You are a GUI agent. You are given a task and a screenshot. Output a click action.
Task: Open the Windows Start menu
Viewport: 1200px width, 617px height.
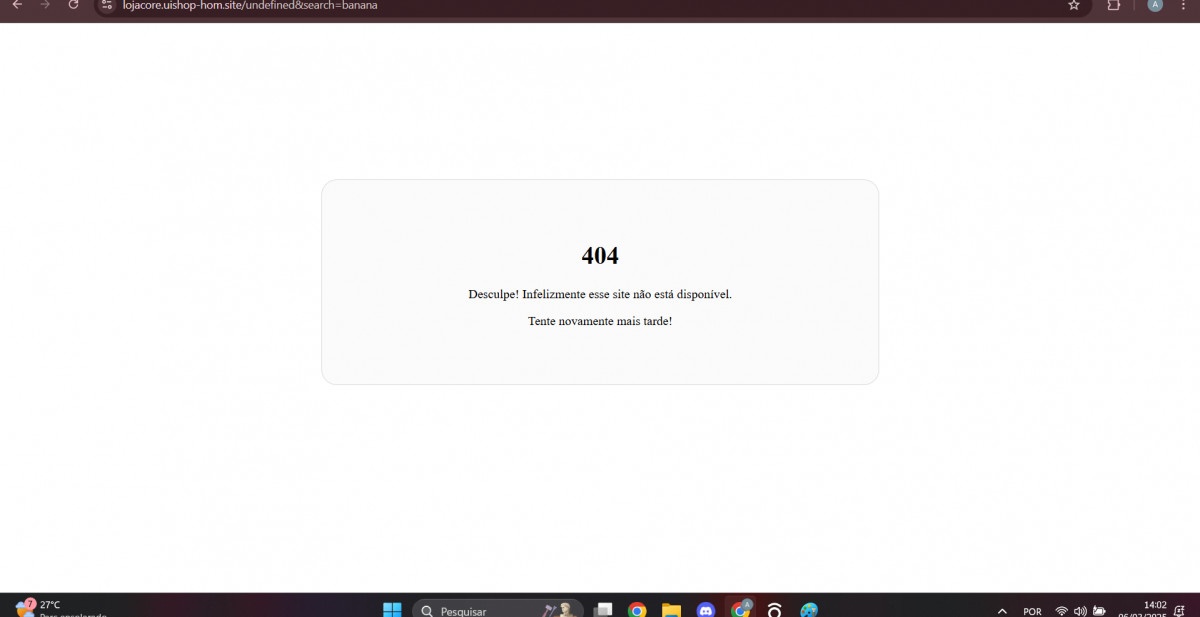click(392, 609)
